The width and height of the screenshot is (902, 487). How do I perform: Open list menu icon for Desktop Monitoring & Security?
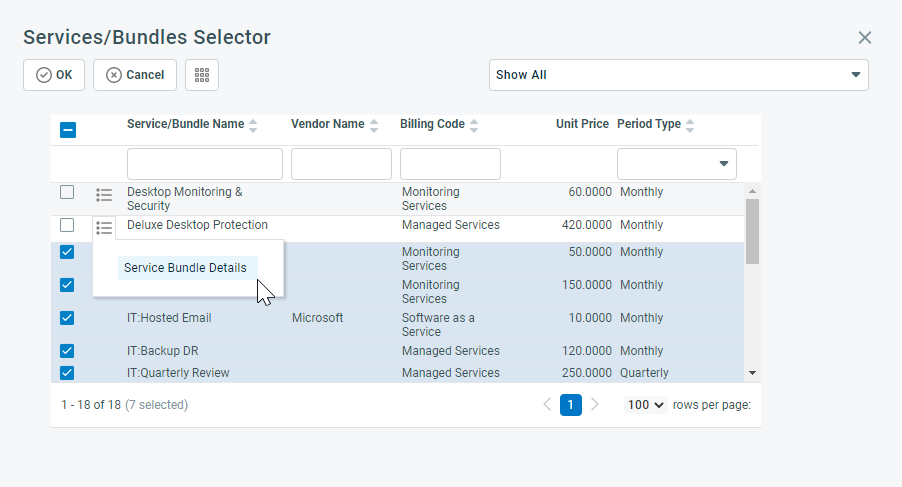[104, 195]
